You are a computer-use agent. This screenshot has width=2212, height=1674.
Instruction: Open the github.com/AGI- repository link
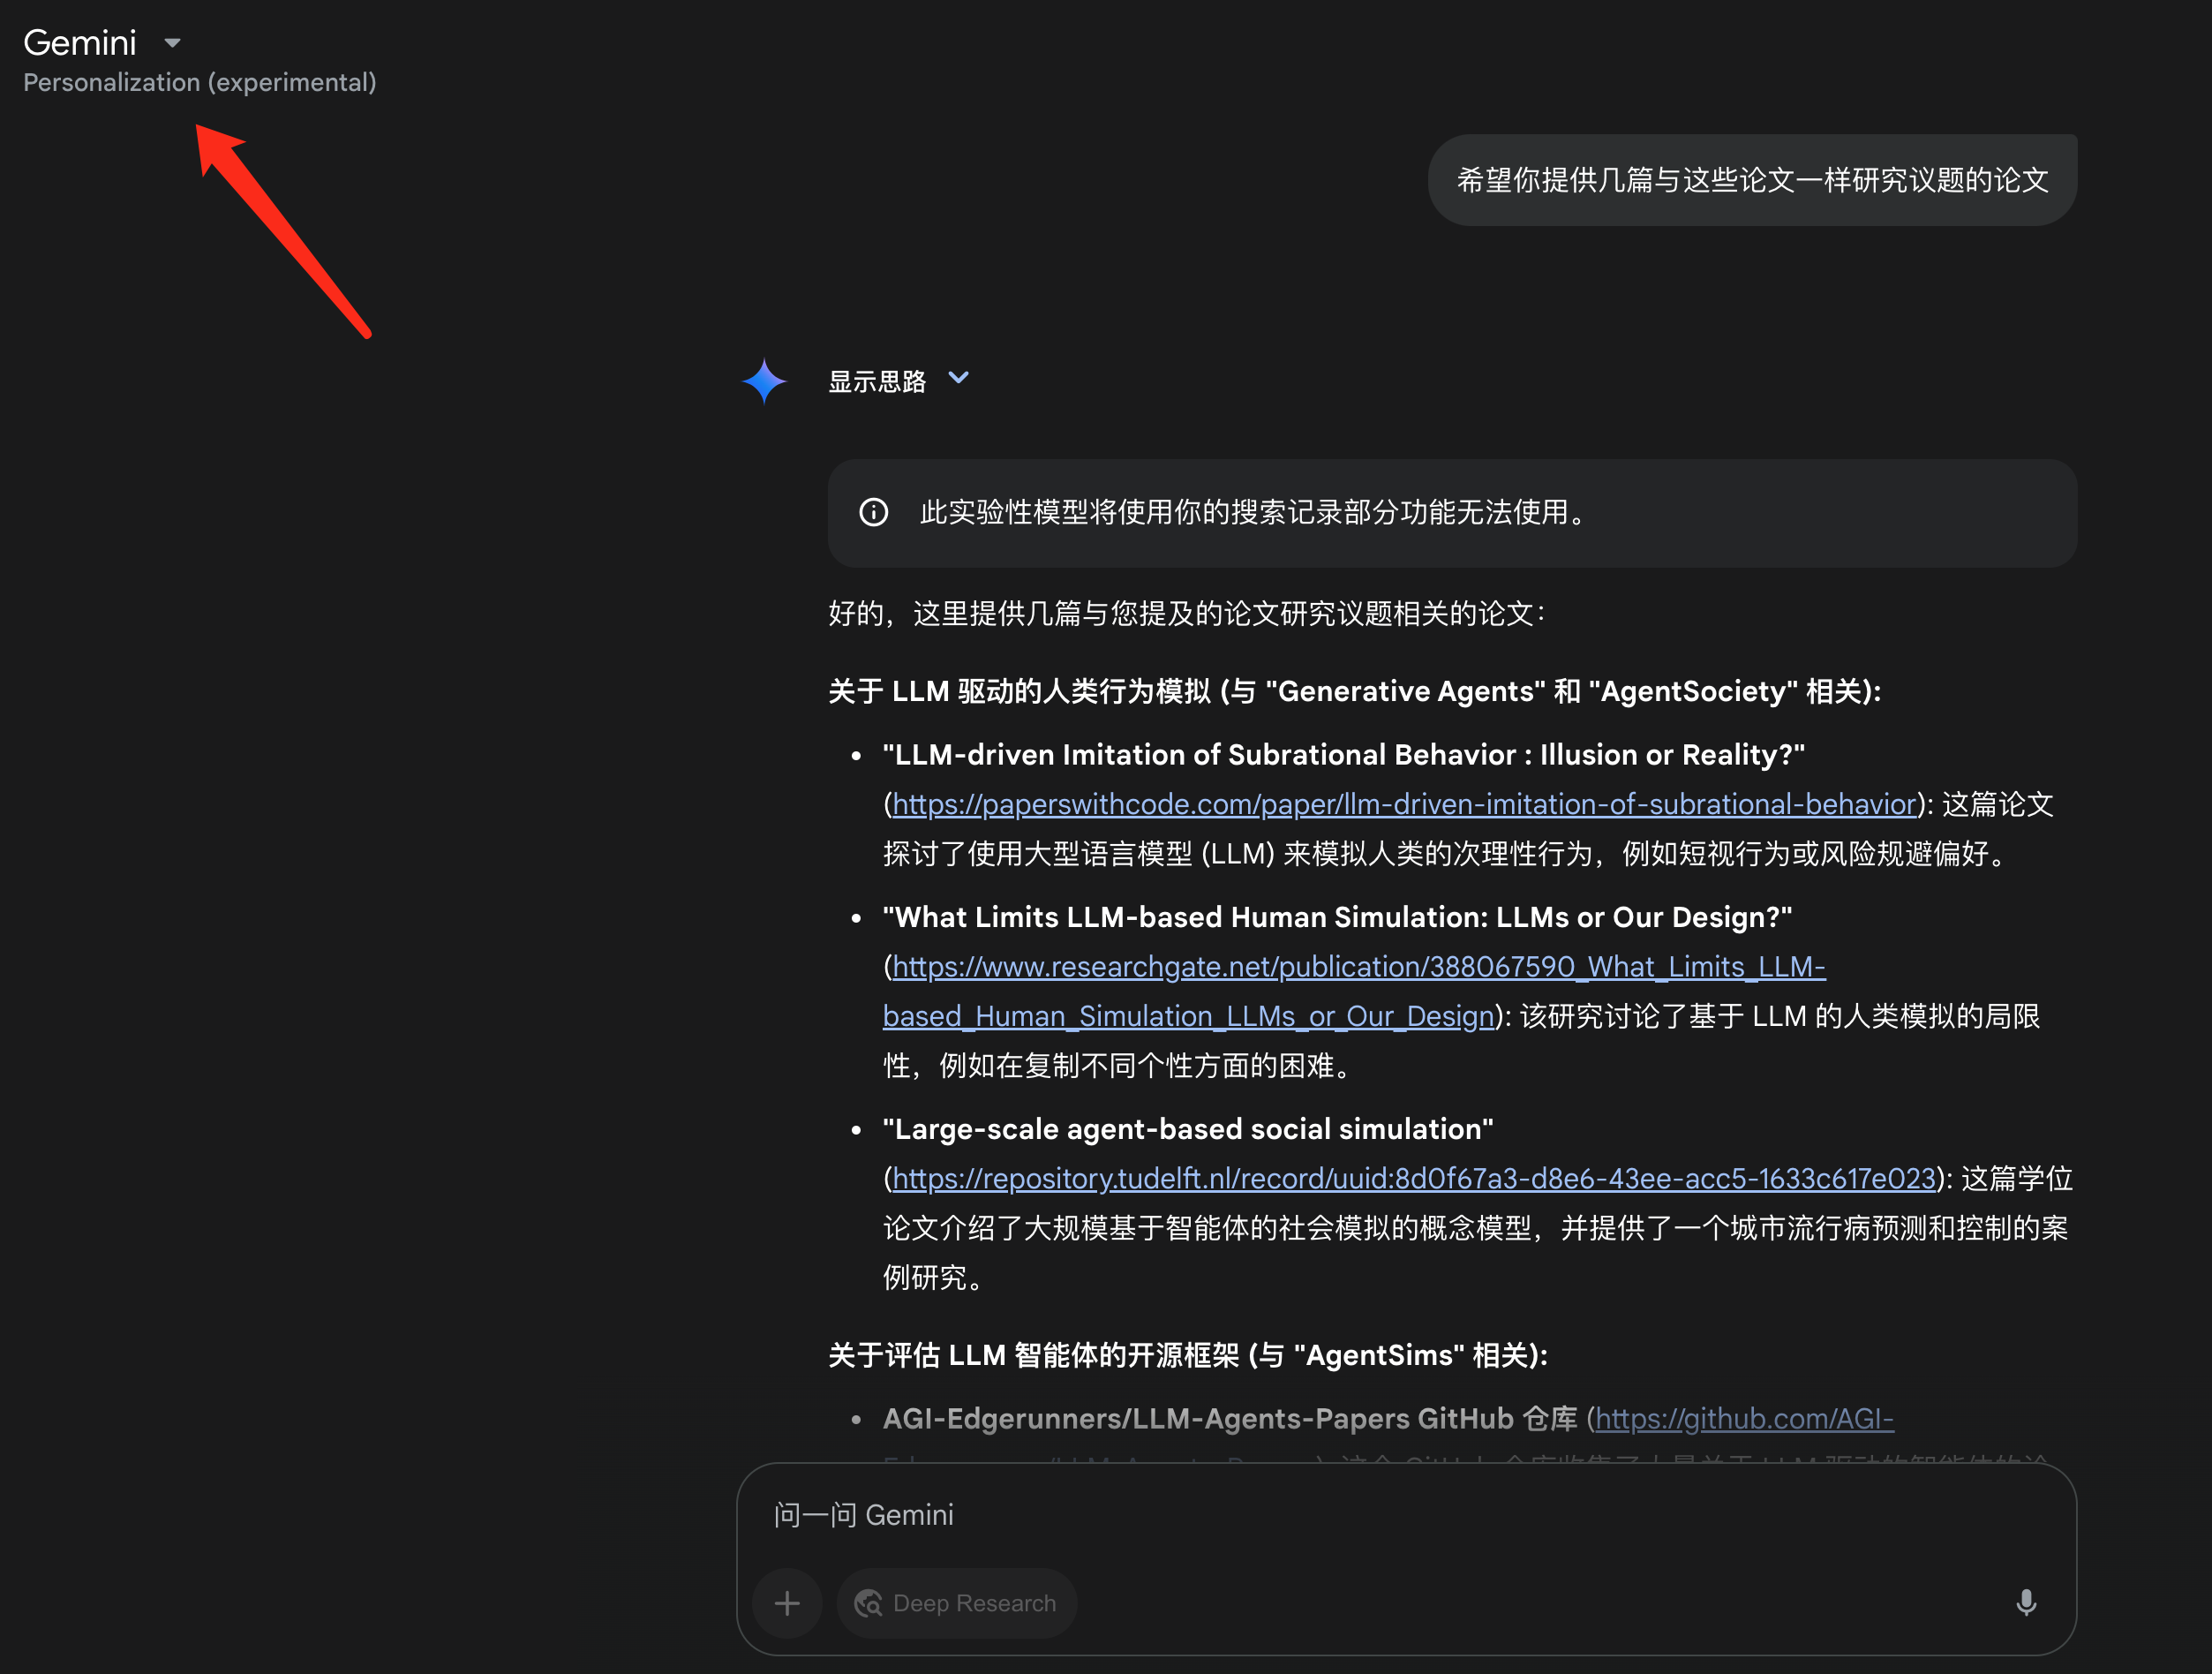tap(1744, 1418)
